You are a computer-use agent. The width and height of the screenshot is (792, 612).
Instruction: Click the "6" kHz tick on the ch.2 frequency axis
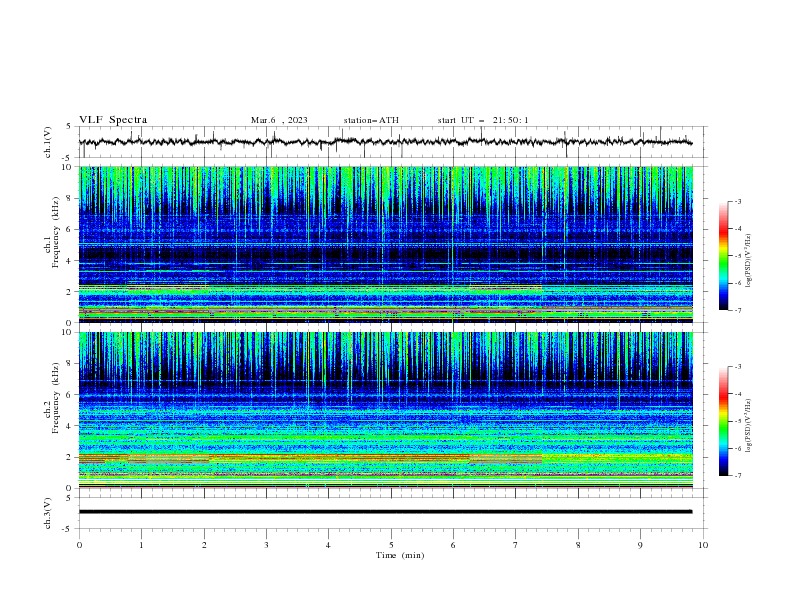[69, 395]
